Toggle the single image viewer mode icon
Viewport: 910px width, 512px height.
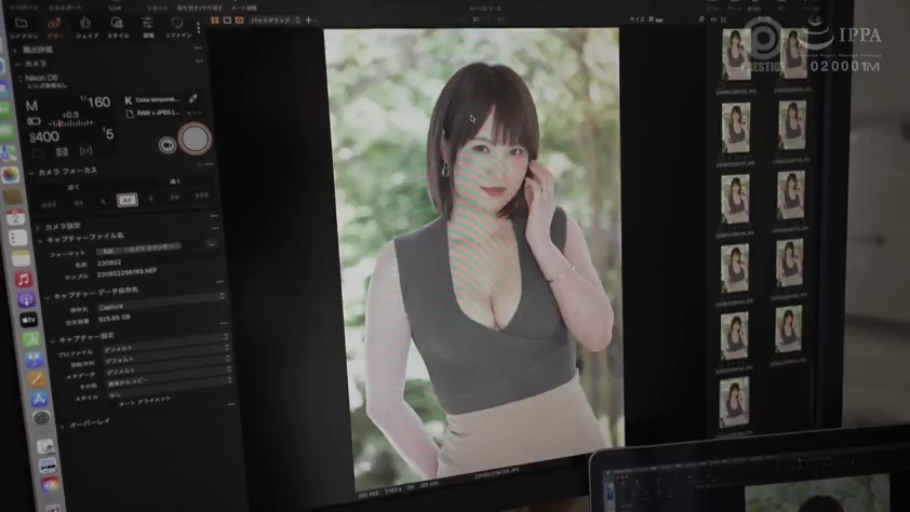227,19
